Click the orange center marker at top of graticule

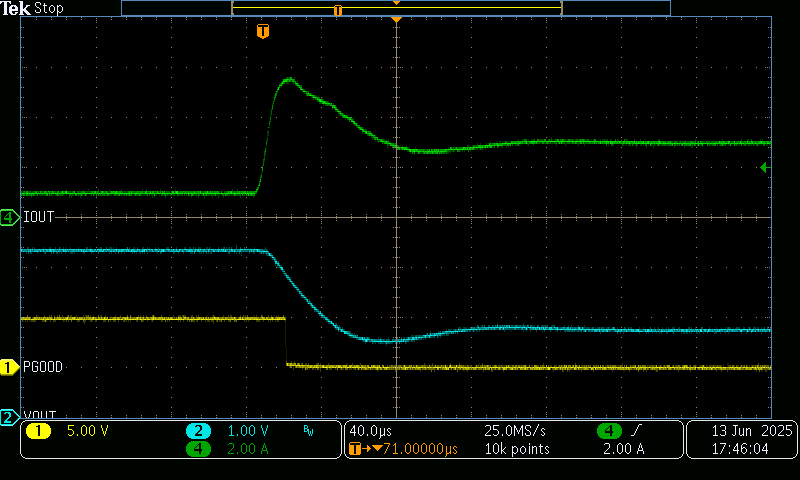396,19
